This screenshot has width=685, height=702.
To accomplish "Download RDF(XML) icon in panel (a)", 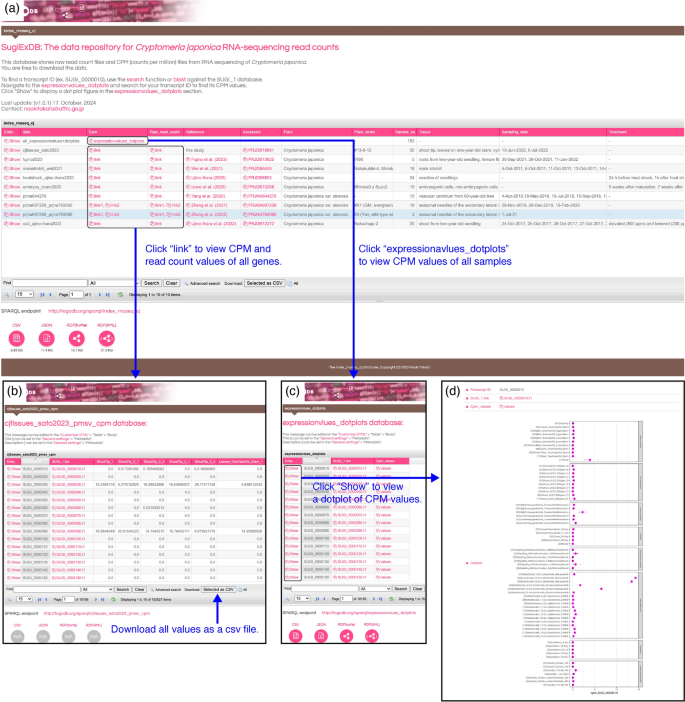I will click(107, 338).
